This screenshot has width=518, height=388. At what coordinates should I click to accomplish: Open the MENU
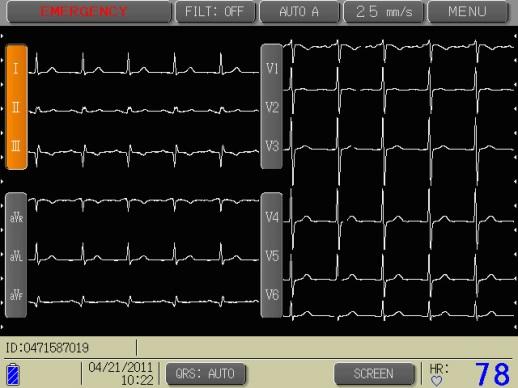click(468, 12)
